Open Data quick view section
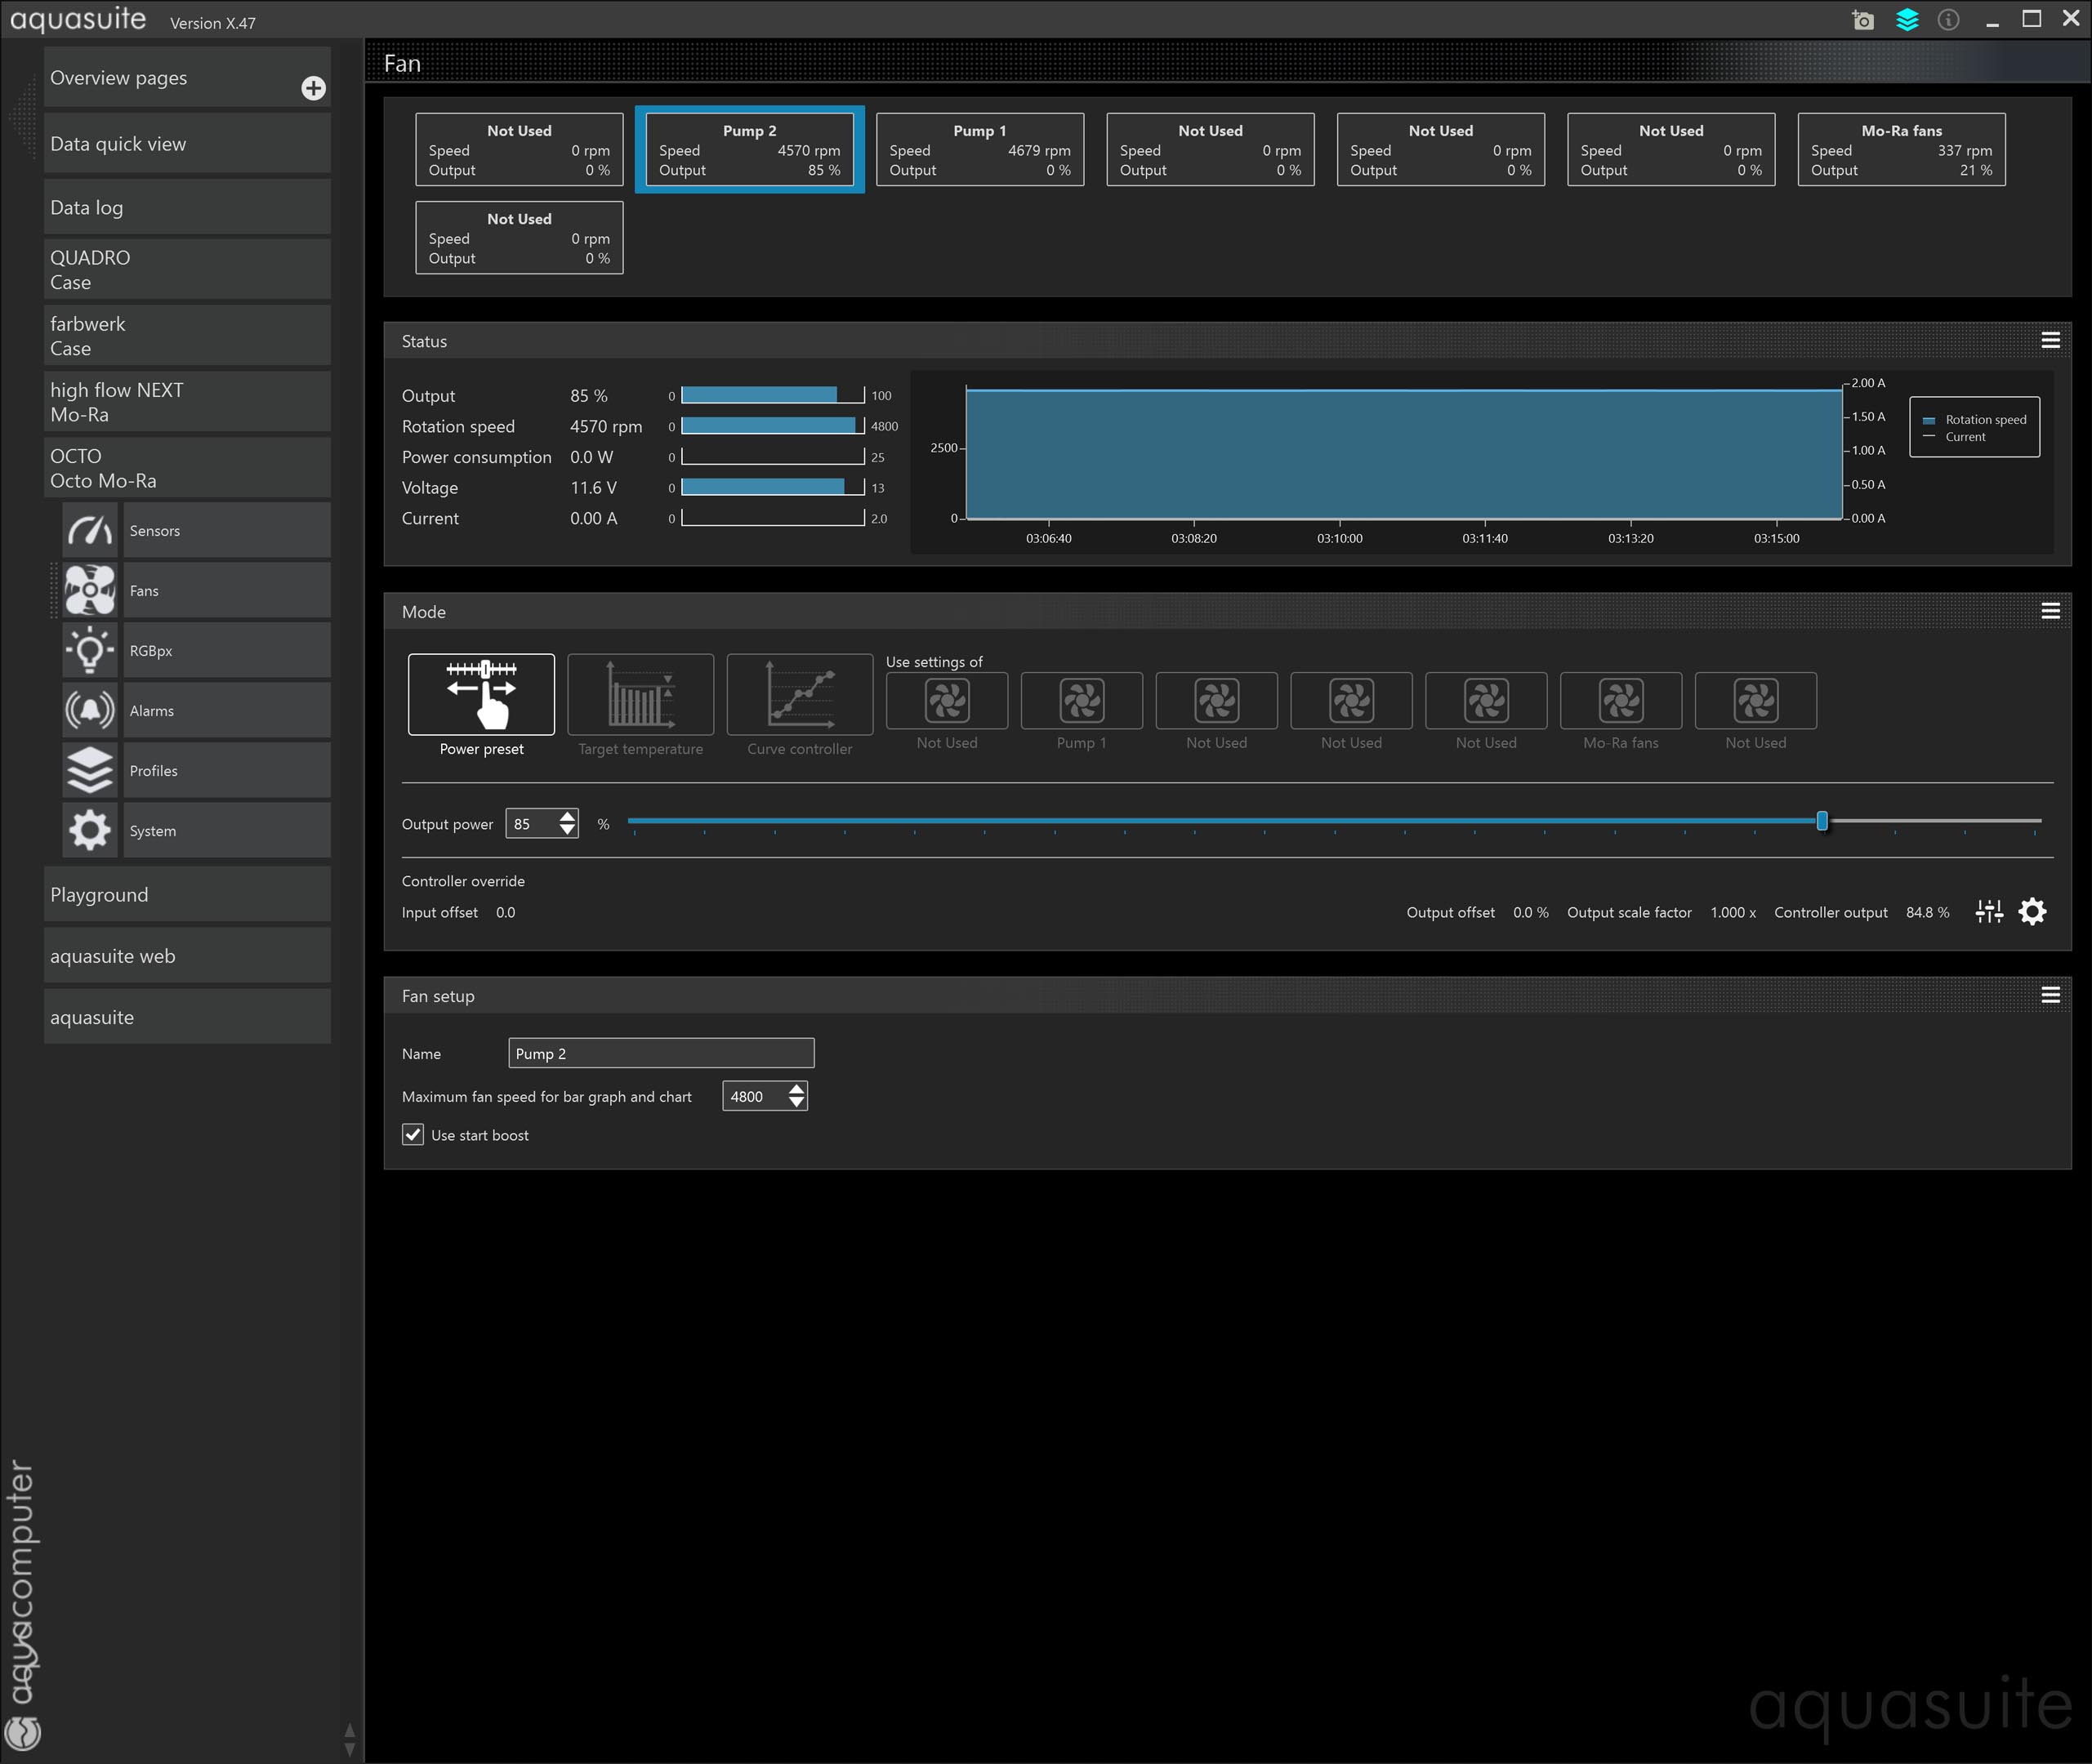Image resolution: width=2092 pixels, height=1764 pixels. click(x=187, y=144)
